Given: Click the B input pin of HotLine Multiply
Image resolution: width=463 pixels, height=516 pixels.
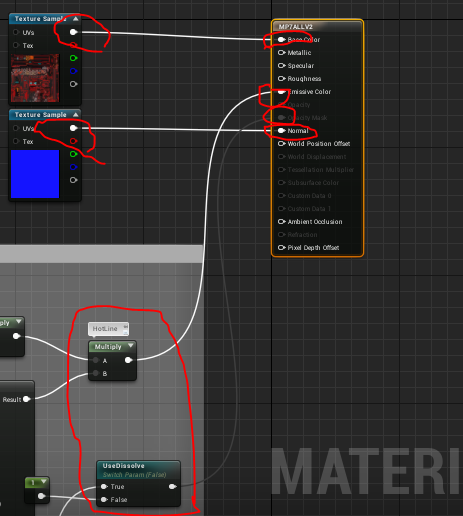Looking at the screenshot, I should point(96,373).
